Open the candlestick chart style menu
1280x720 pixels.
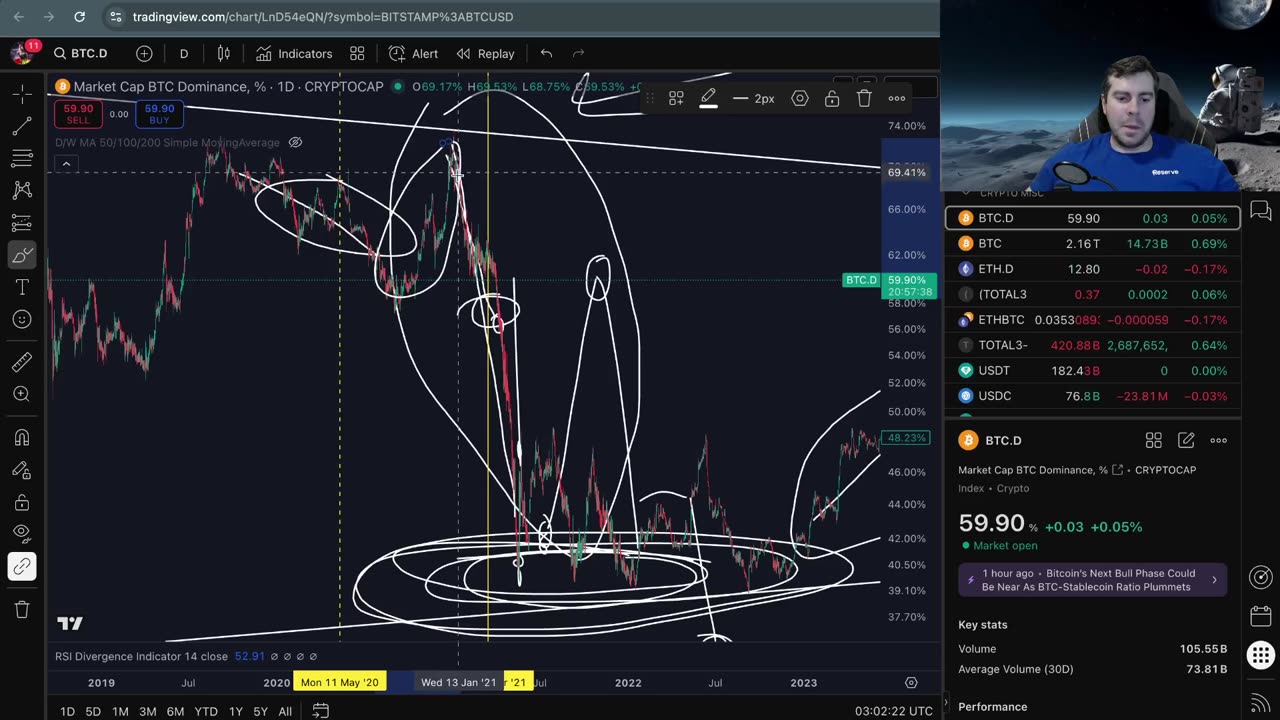coord(224,54)
